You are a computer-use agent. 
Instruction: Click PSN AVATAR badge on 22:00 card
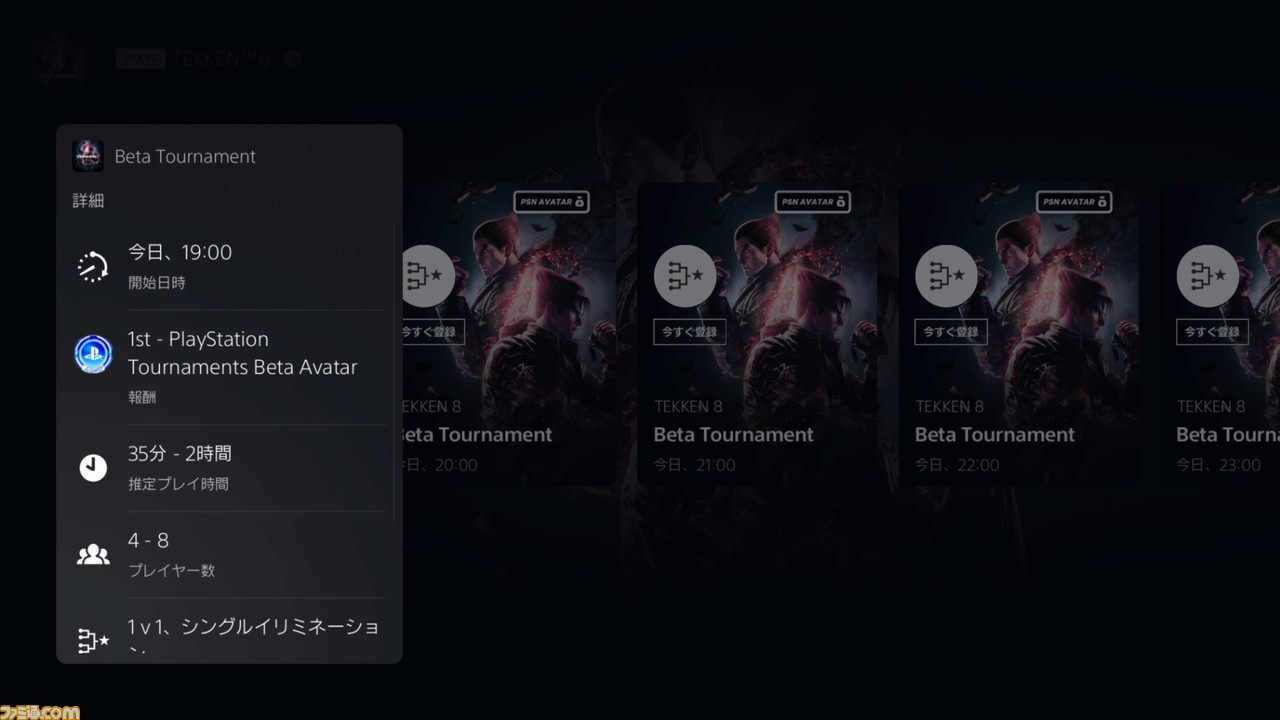click(x=1073, y=202)
